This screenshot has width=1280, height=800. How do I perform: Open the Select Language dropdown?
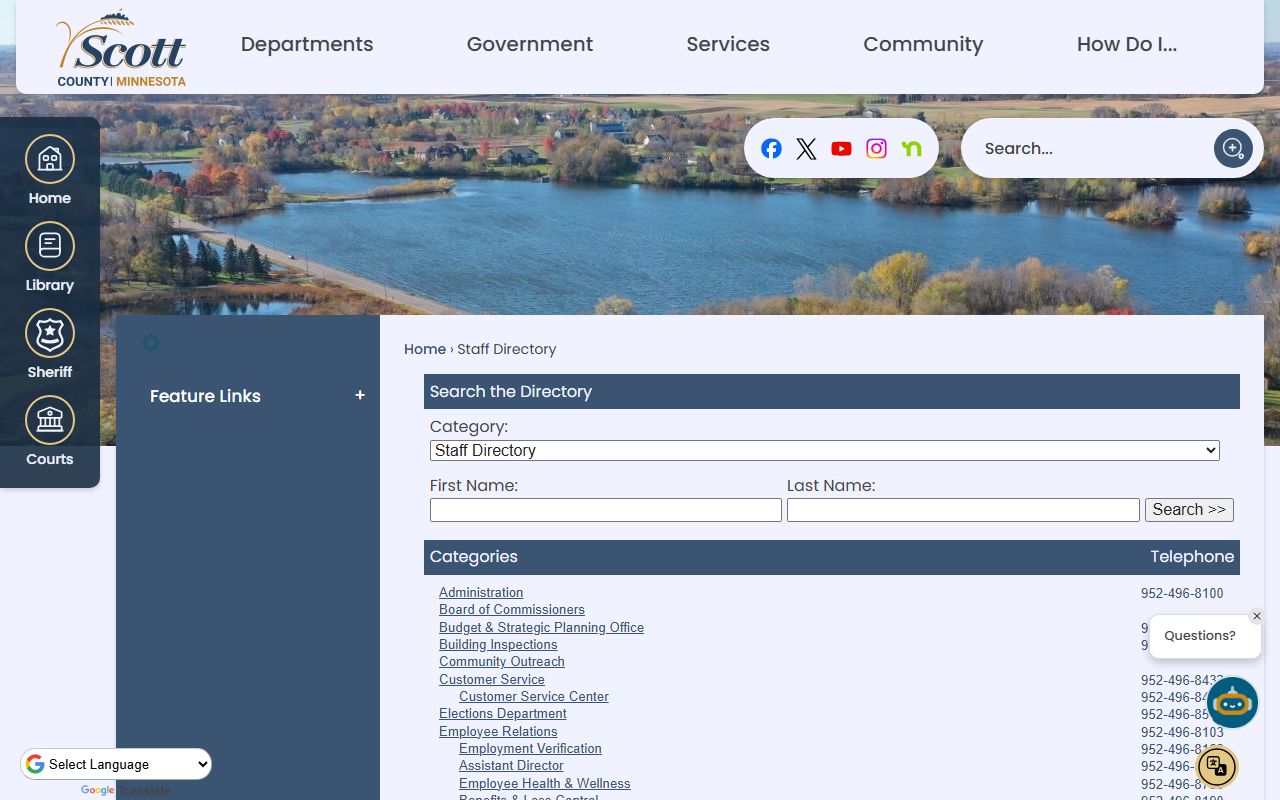pos(117,764)
